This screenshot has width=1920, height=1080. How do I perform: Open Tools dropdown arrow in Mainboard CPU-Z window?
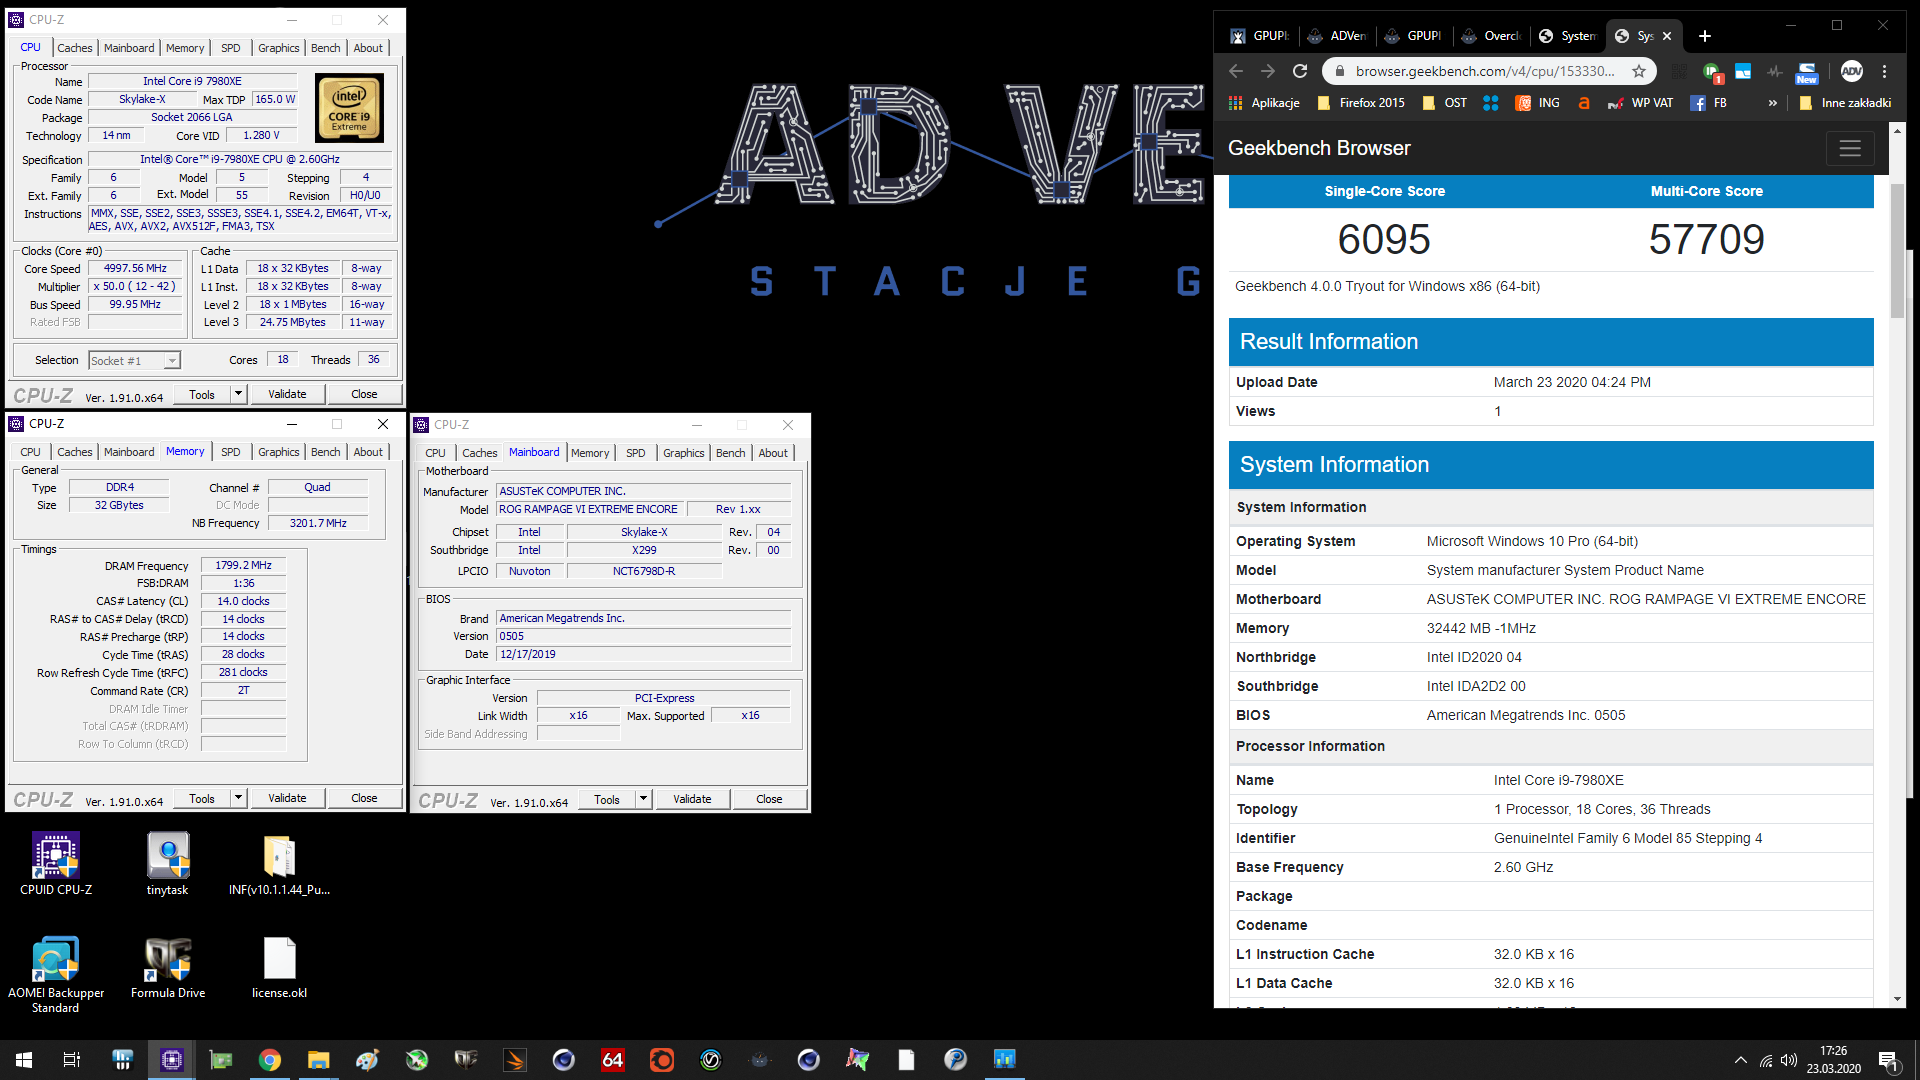click(x=643, y=799)
